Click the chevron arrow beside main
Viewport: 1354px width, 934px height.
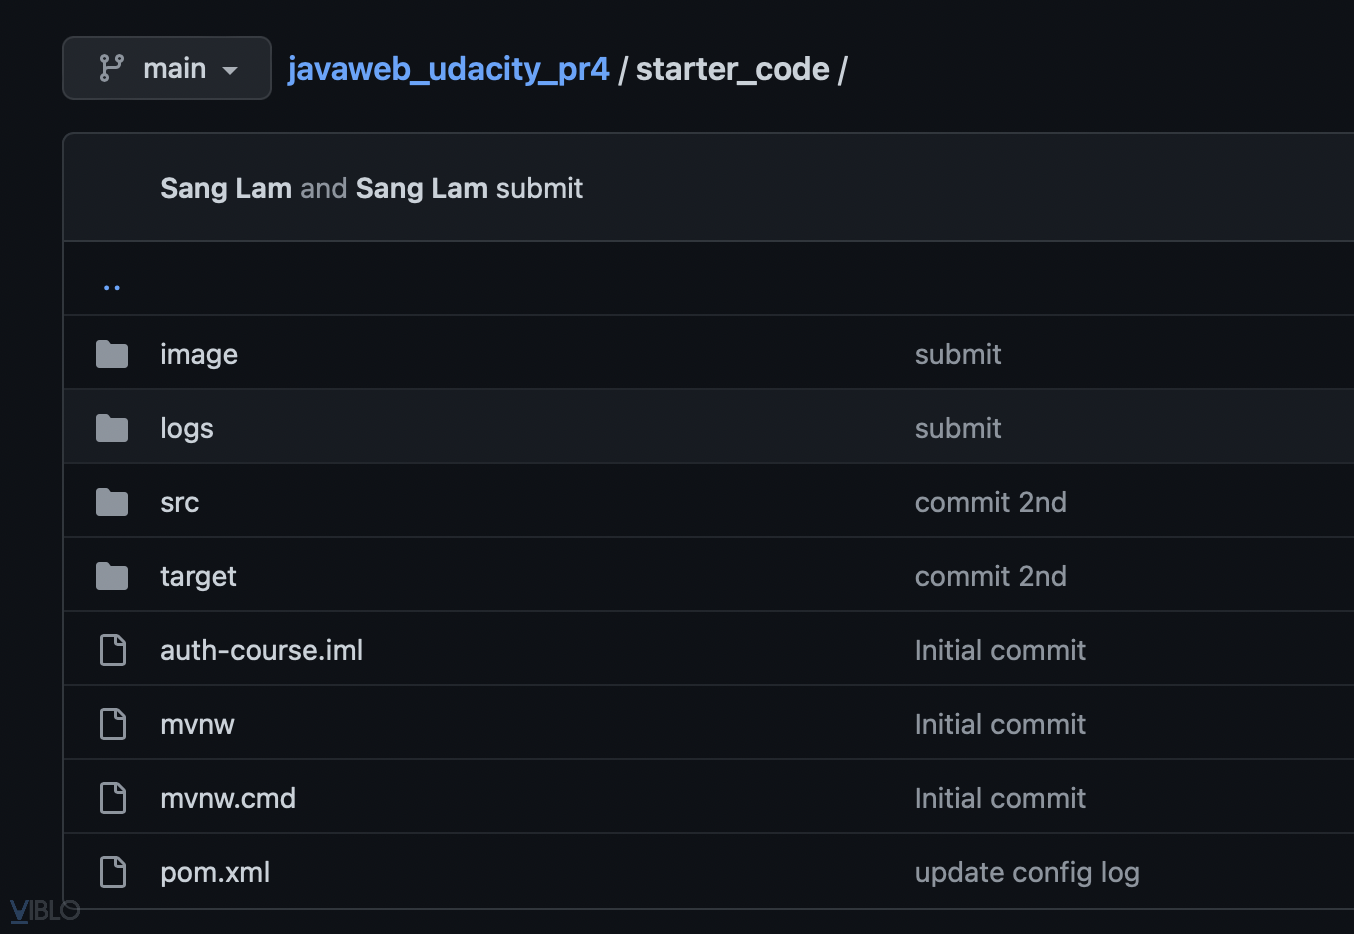tap(231, 70)
